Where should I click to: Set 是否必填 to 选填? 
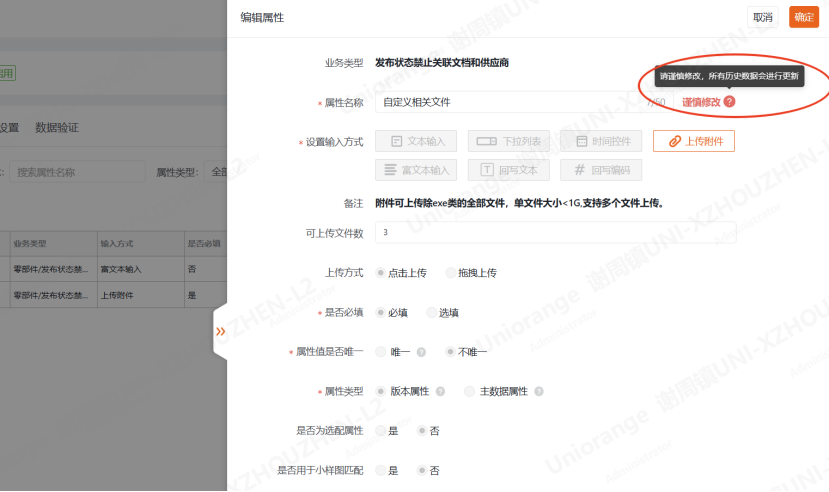pyautogui.click(x=432, y=312)
